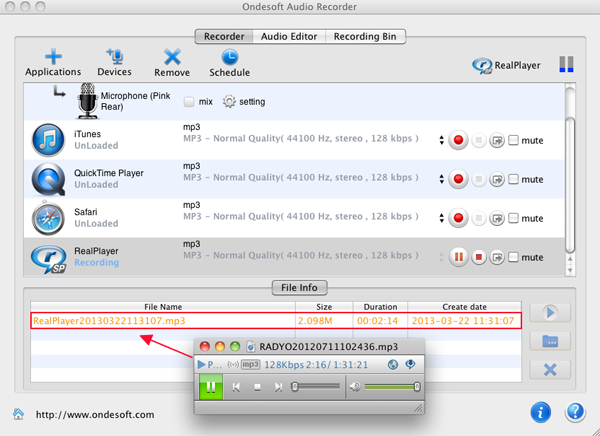Screen dimensions: 600x436
Task: Open Microphone setting gear
Action: click(229, 101)
